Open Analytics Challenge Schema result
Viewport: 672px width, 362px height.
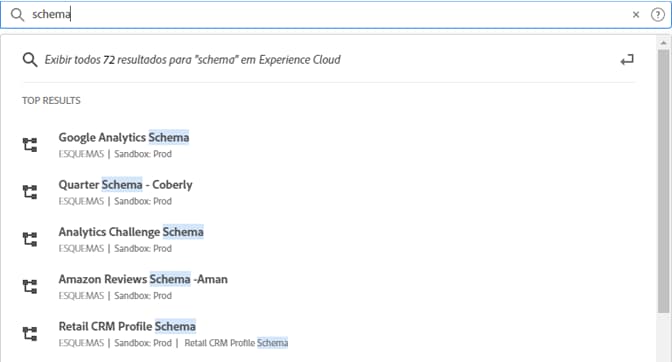131,232
